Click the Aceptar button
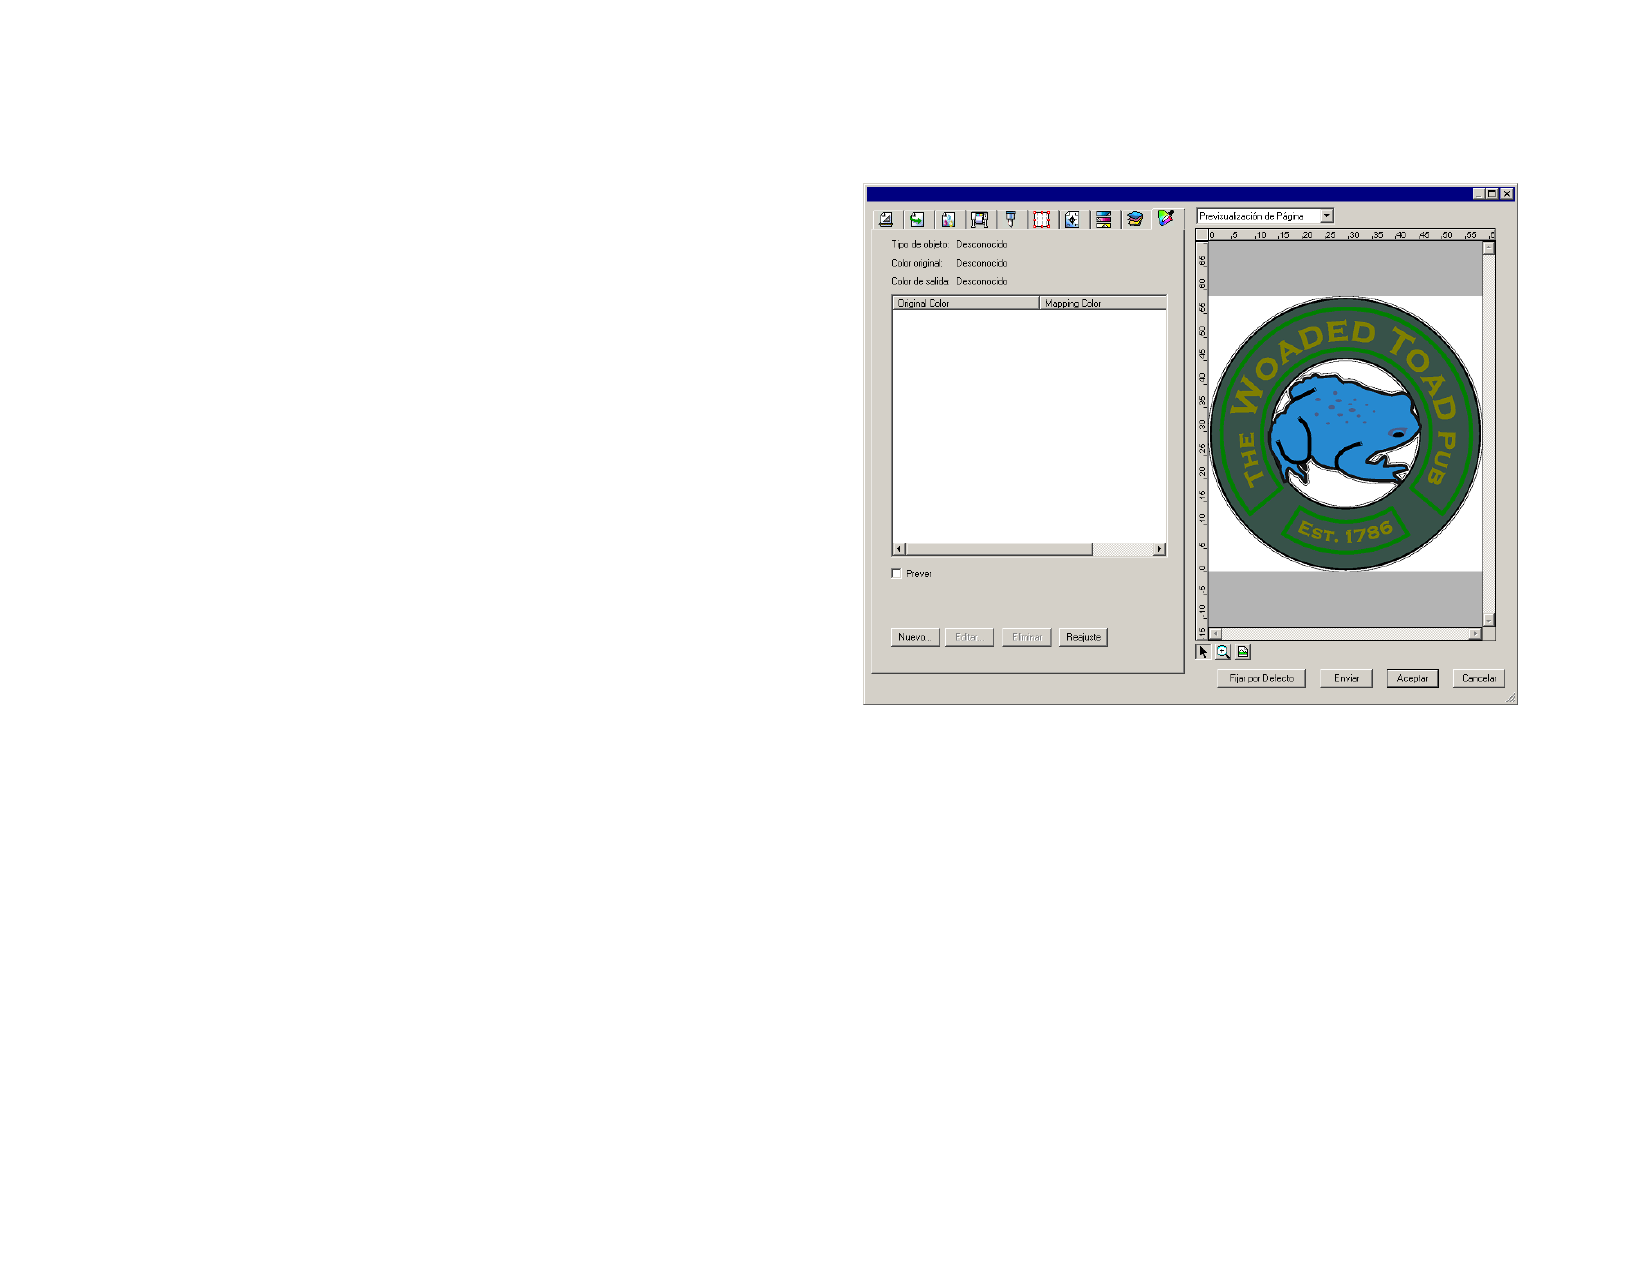This screenshot has height=1275, width=1650. pos(1412,678)
